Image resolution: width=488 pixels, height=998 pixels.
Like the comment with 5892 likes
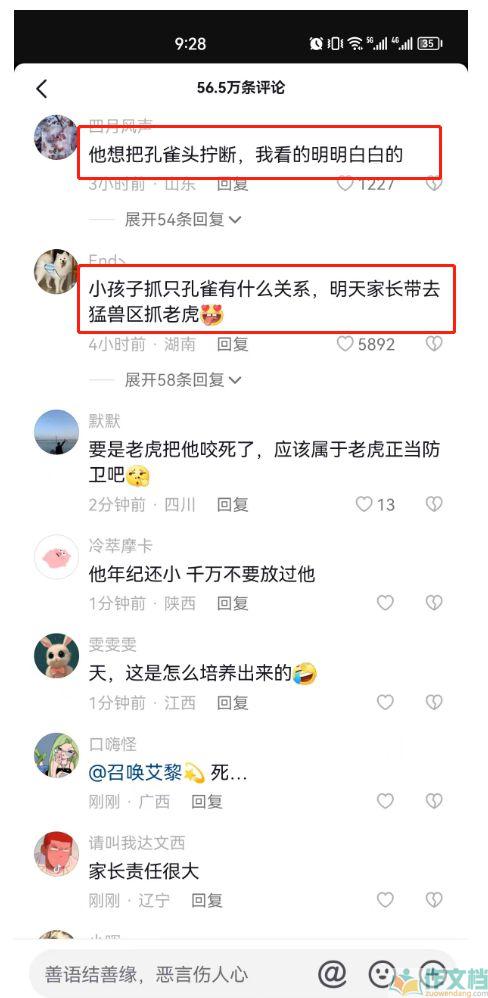pos(345,344)
